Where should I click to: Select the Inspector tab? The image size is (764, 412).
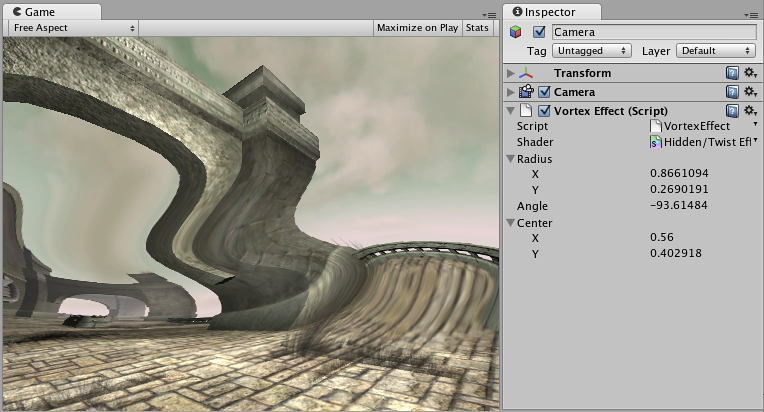coord(552,12)
